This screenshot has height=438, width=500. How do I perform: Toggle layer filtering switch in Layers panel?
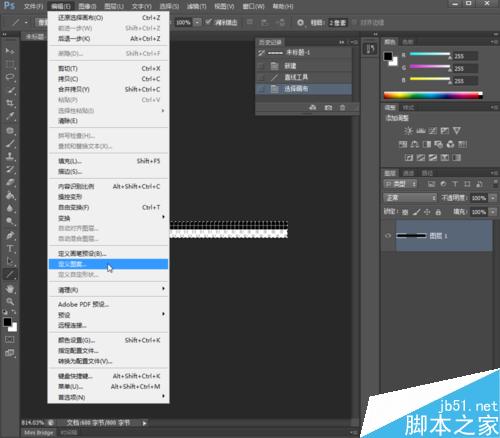(x=495, y=184)
